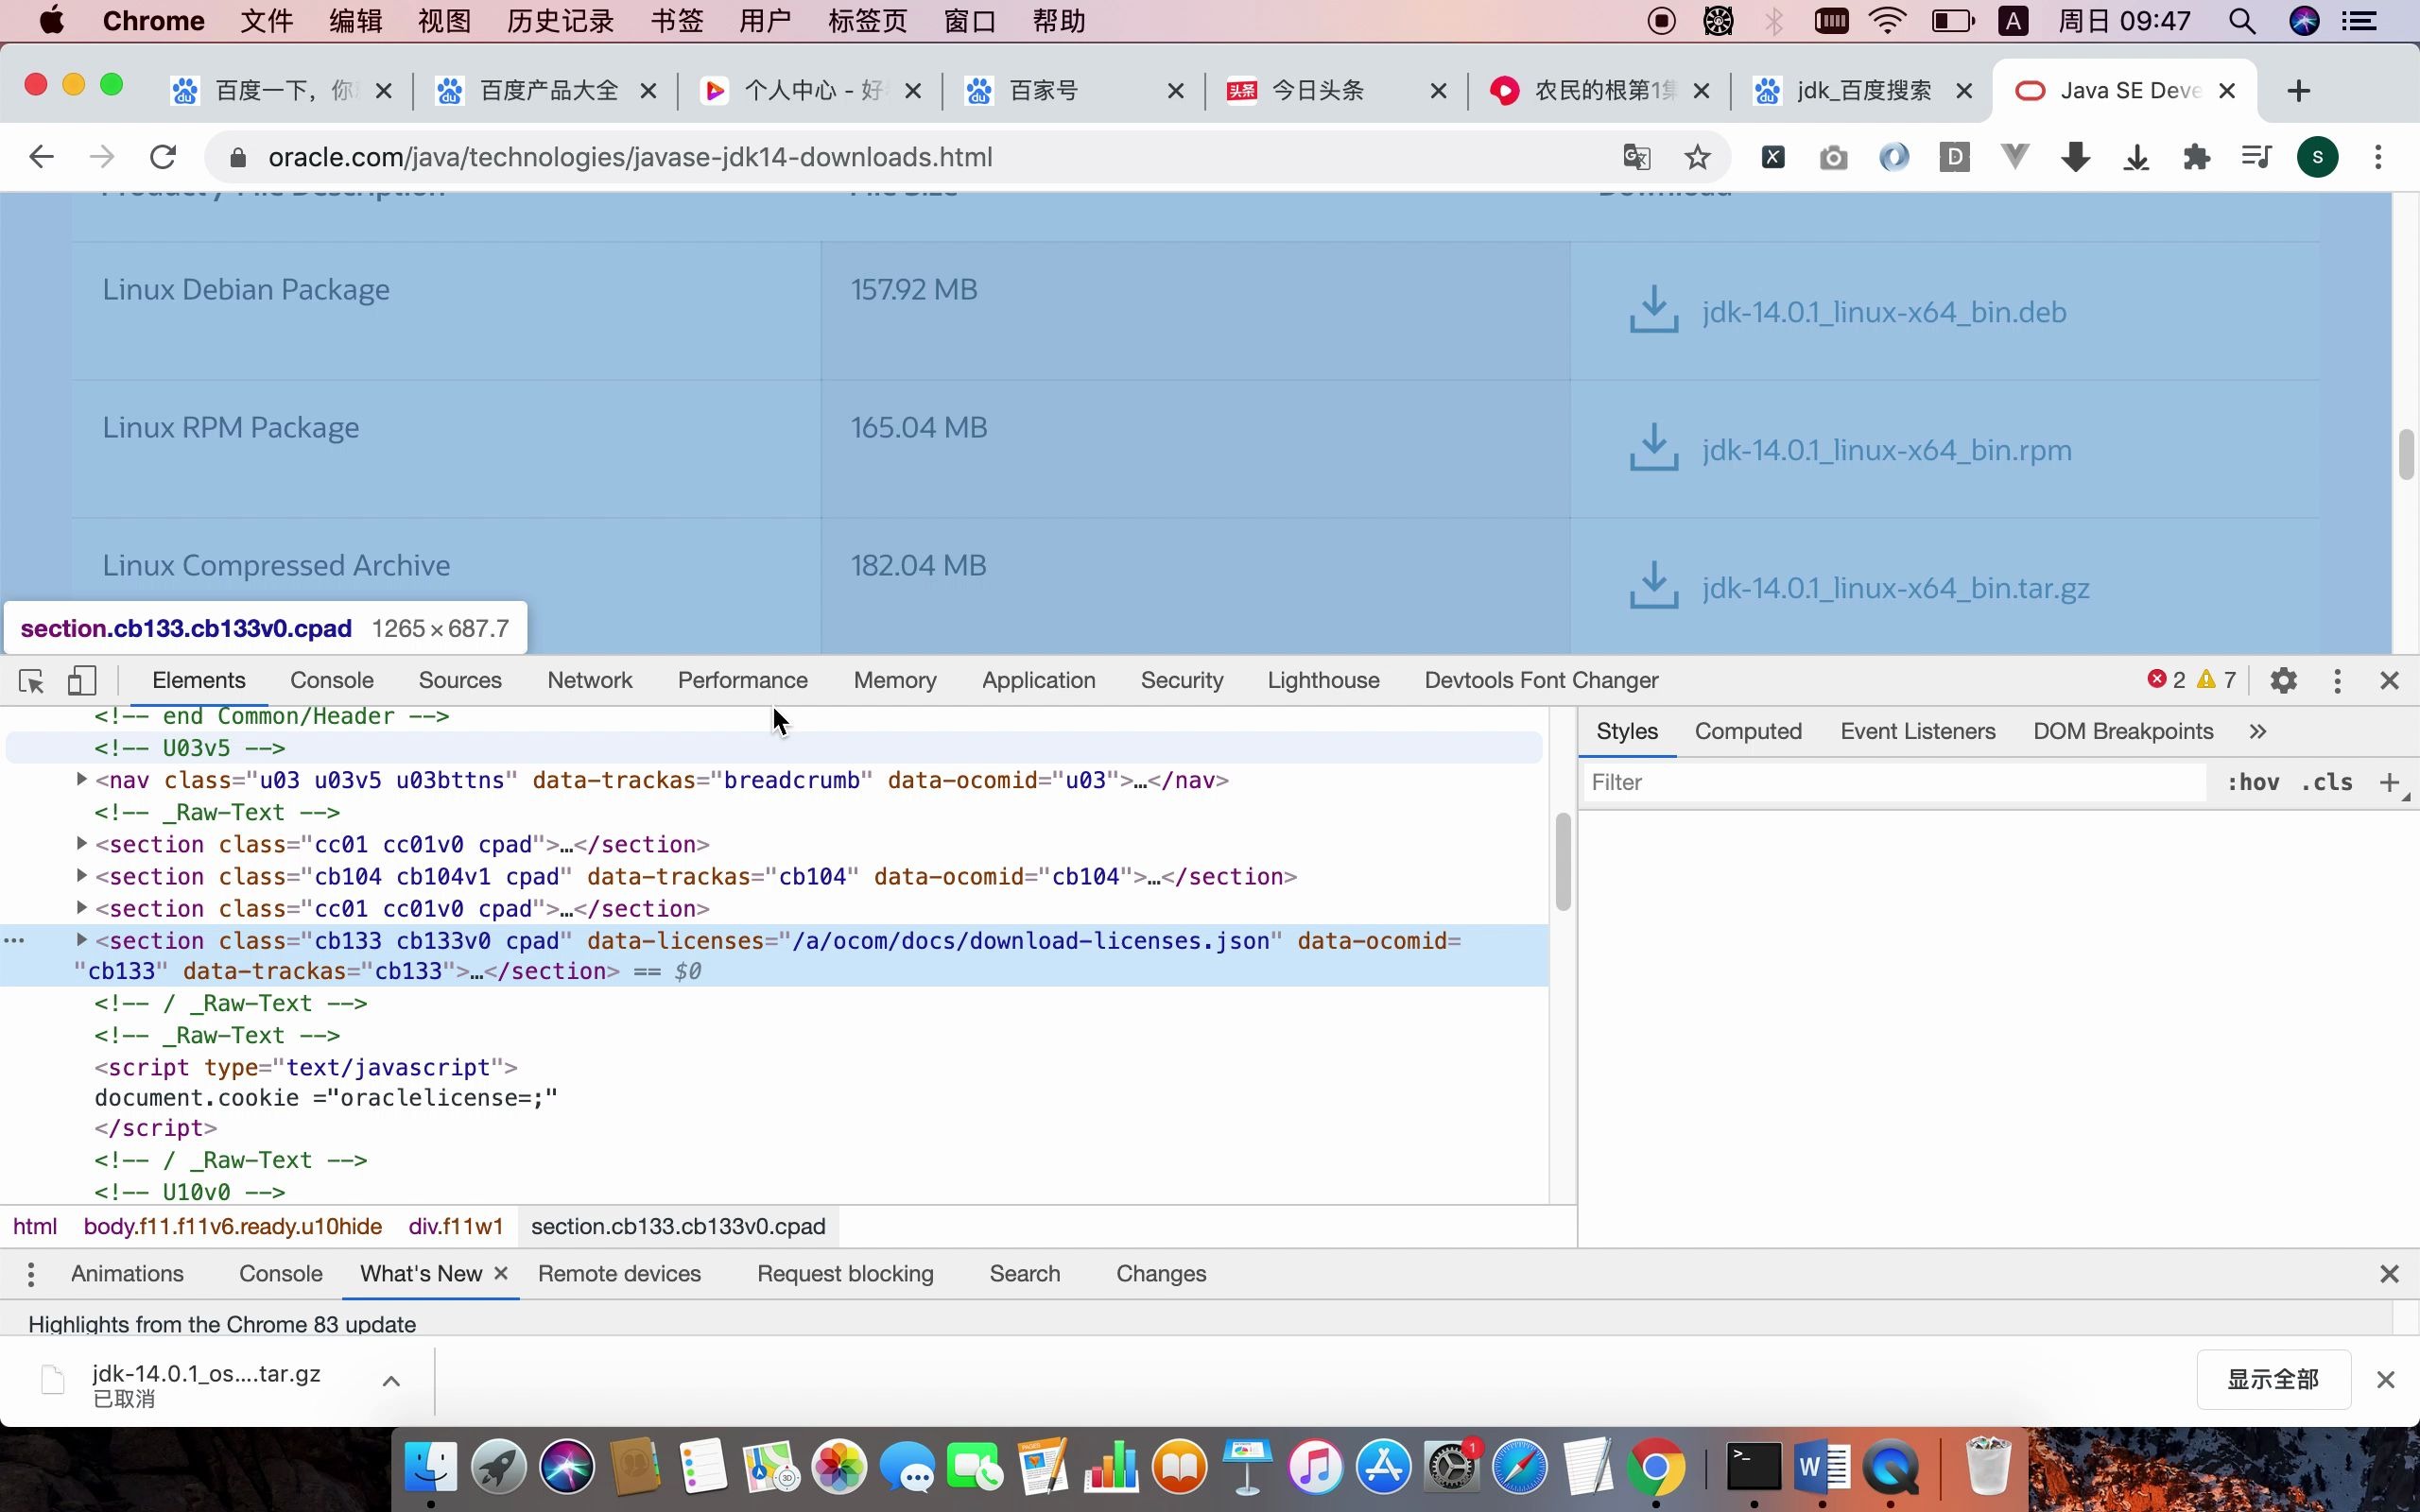Open the Chrome extensions puzzle icon

click(x=2196, y=157)
